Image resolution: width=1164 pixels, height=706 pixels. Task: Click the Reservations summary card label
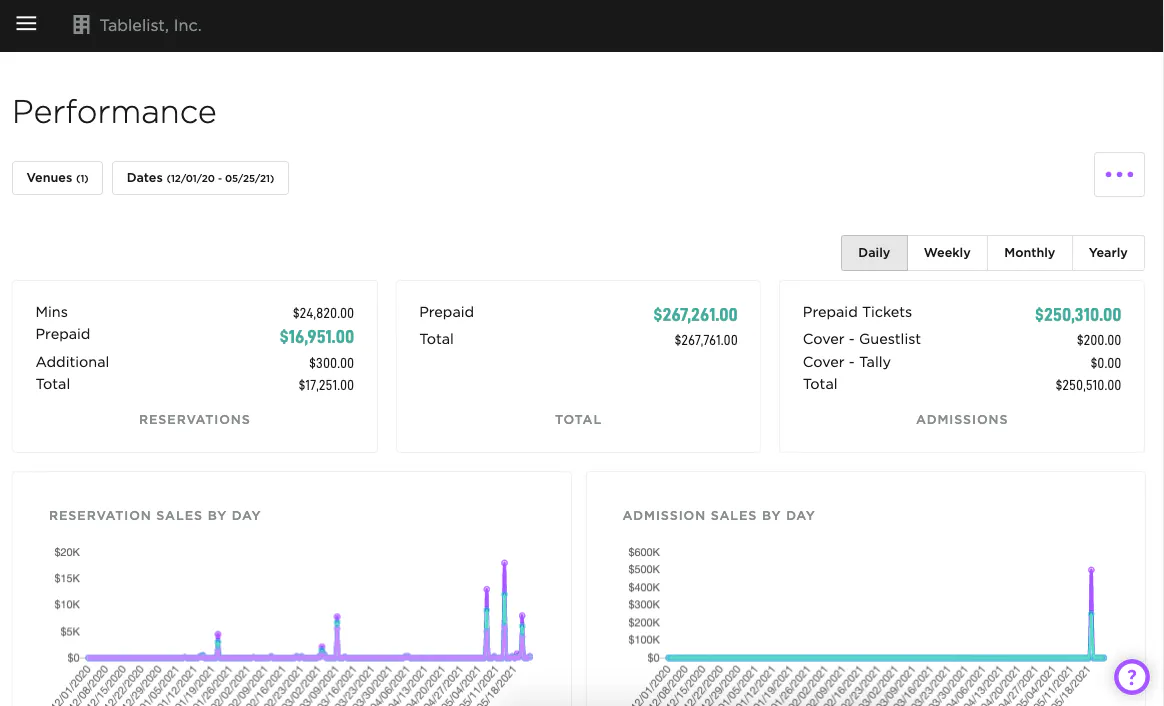tap(194, 420)
